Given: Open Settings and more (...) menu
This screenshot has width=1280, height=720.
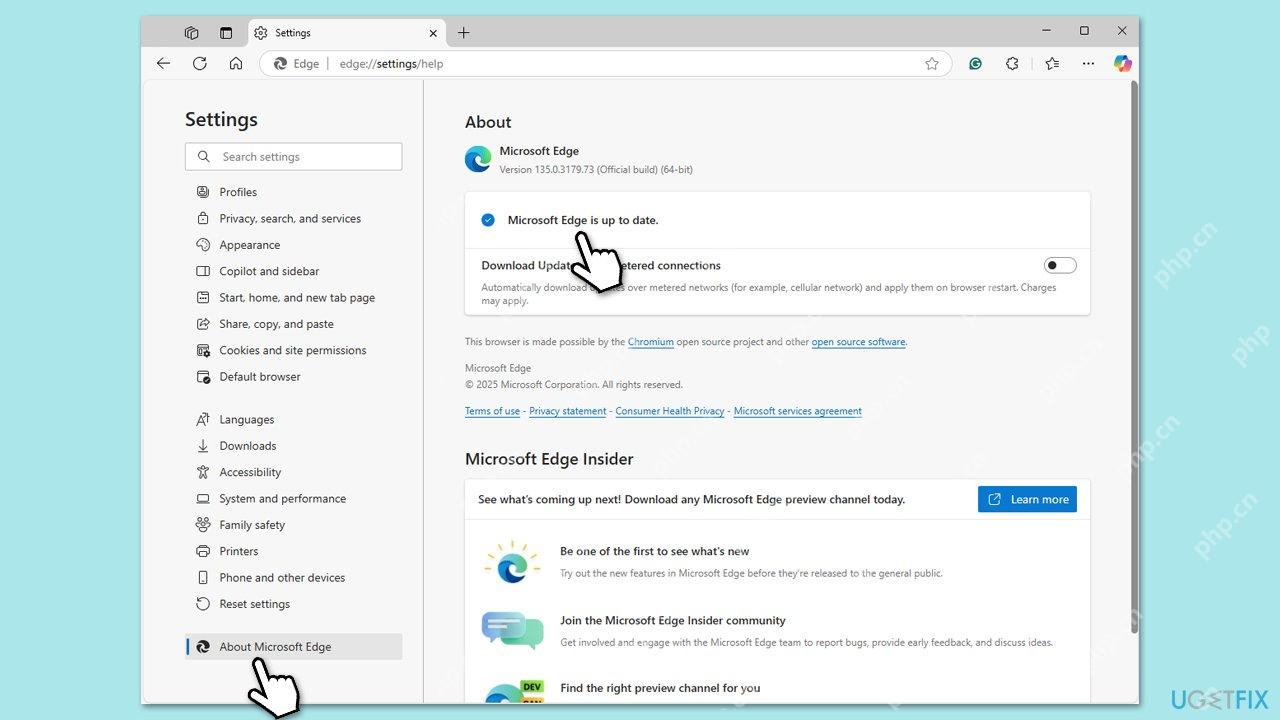Looking at the screenshot, I should [1088, 63].
